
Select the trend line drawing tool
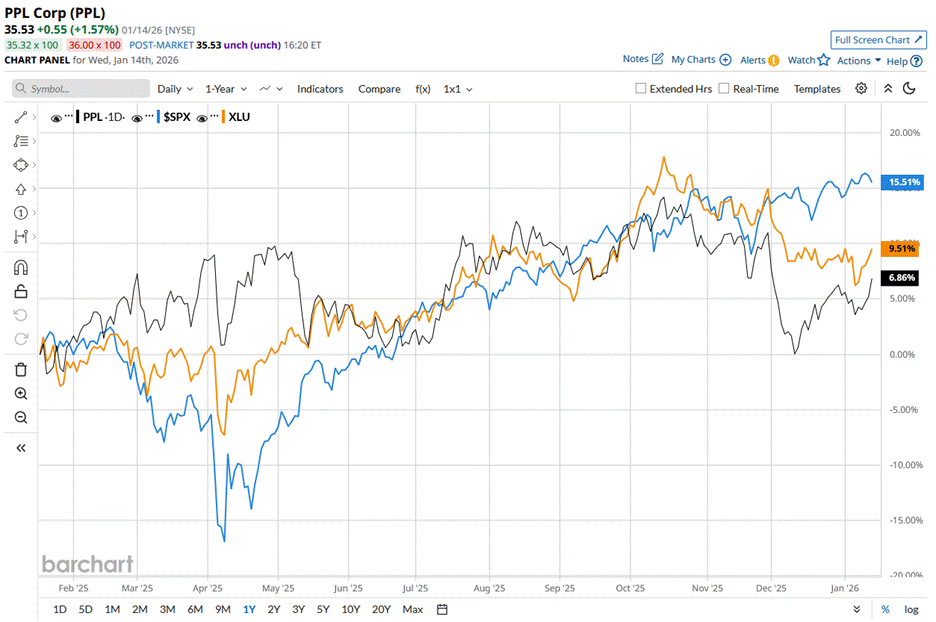(x=21, y=118)
